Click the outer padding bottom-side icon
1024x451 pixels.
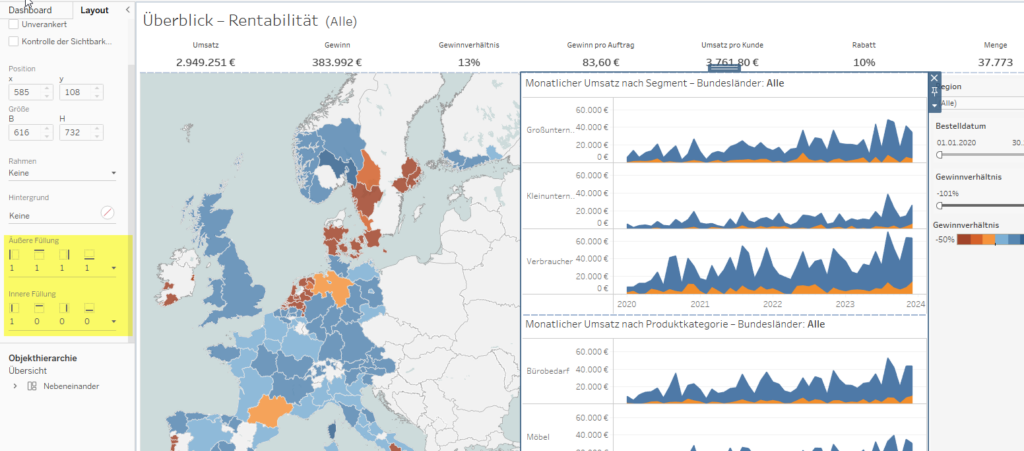88,253
